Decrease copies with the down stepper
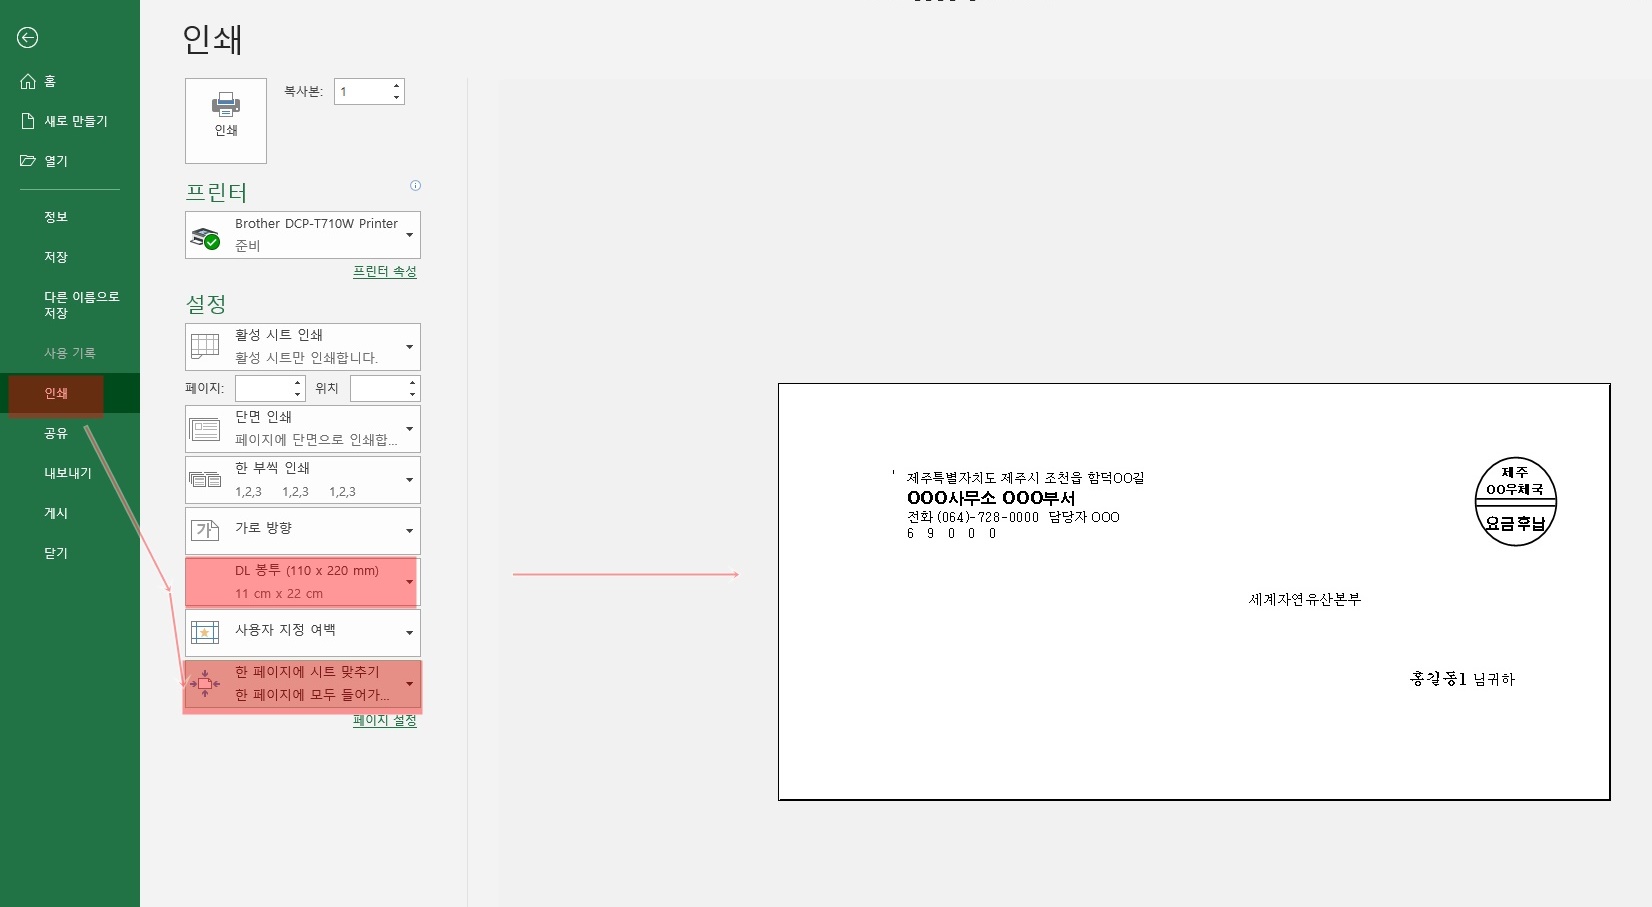The width and height of the screenshot is (1652, 907). (397, 98)
